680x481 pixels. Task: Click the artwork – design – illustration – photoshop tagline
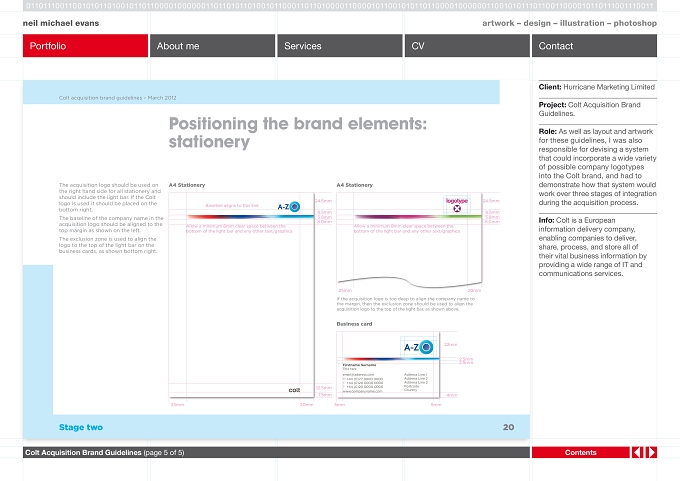[569, 23]
